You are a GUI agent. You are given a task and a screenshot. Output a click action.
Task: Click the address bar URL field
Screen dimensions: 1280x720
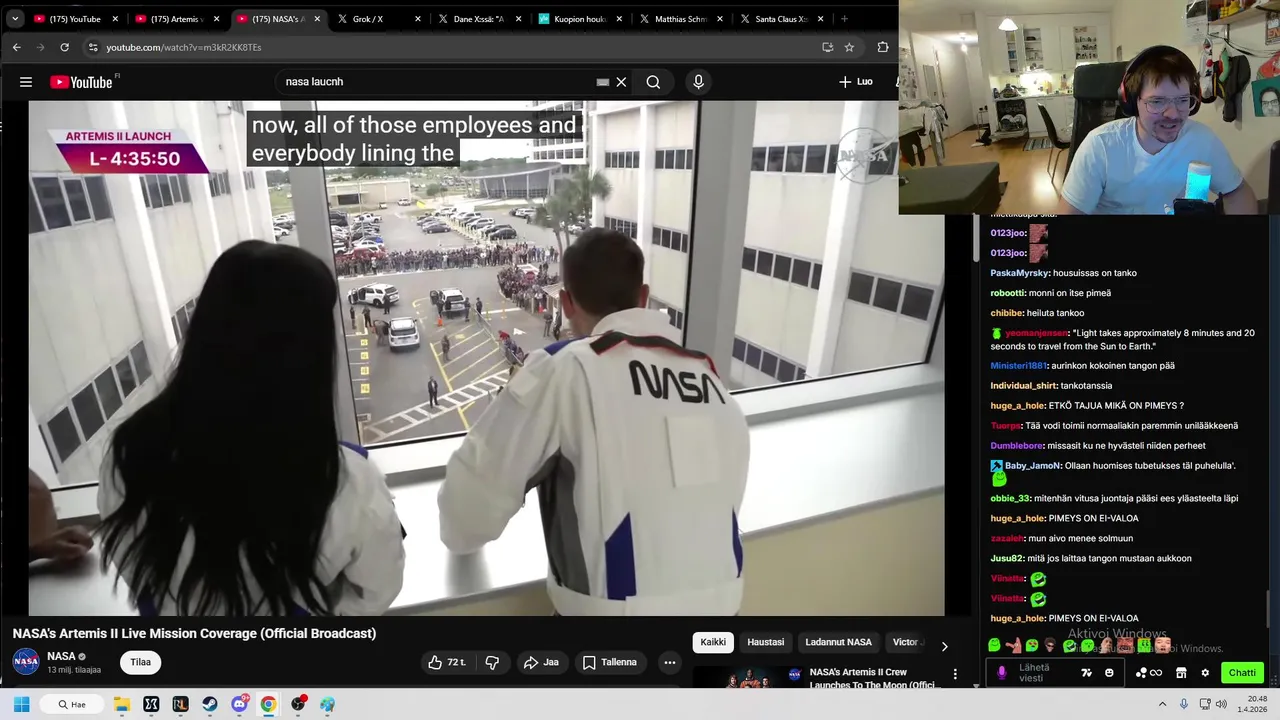coord(472,47)
